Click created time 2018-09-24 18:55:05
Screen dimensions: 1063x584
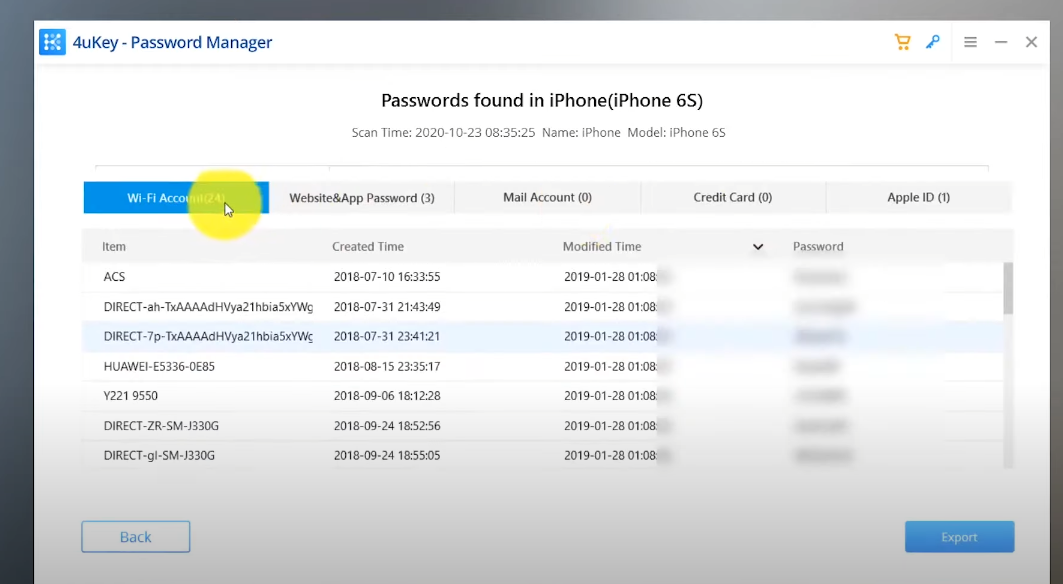387,455
